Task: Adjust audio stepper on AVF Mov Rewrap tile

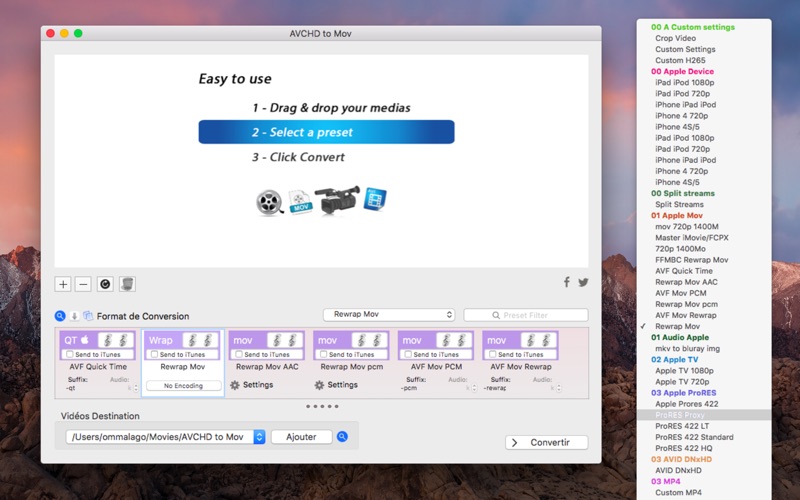Action: 559,388
